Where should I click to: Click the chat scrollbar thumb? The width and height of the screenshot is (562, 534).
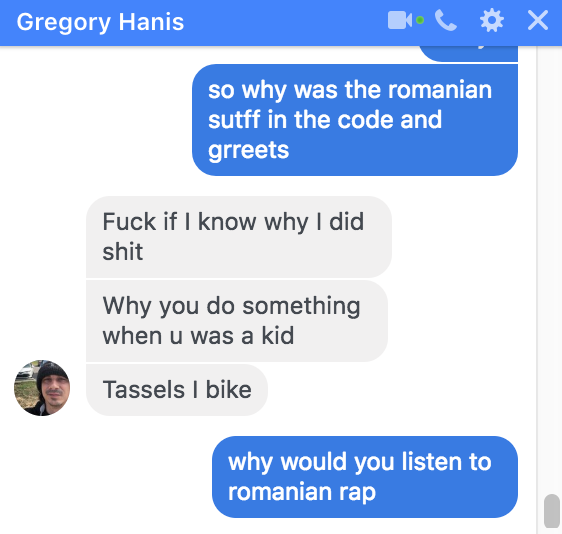[551, 511]
